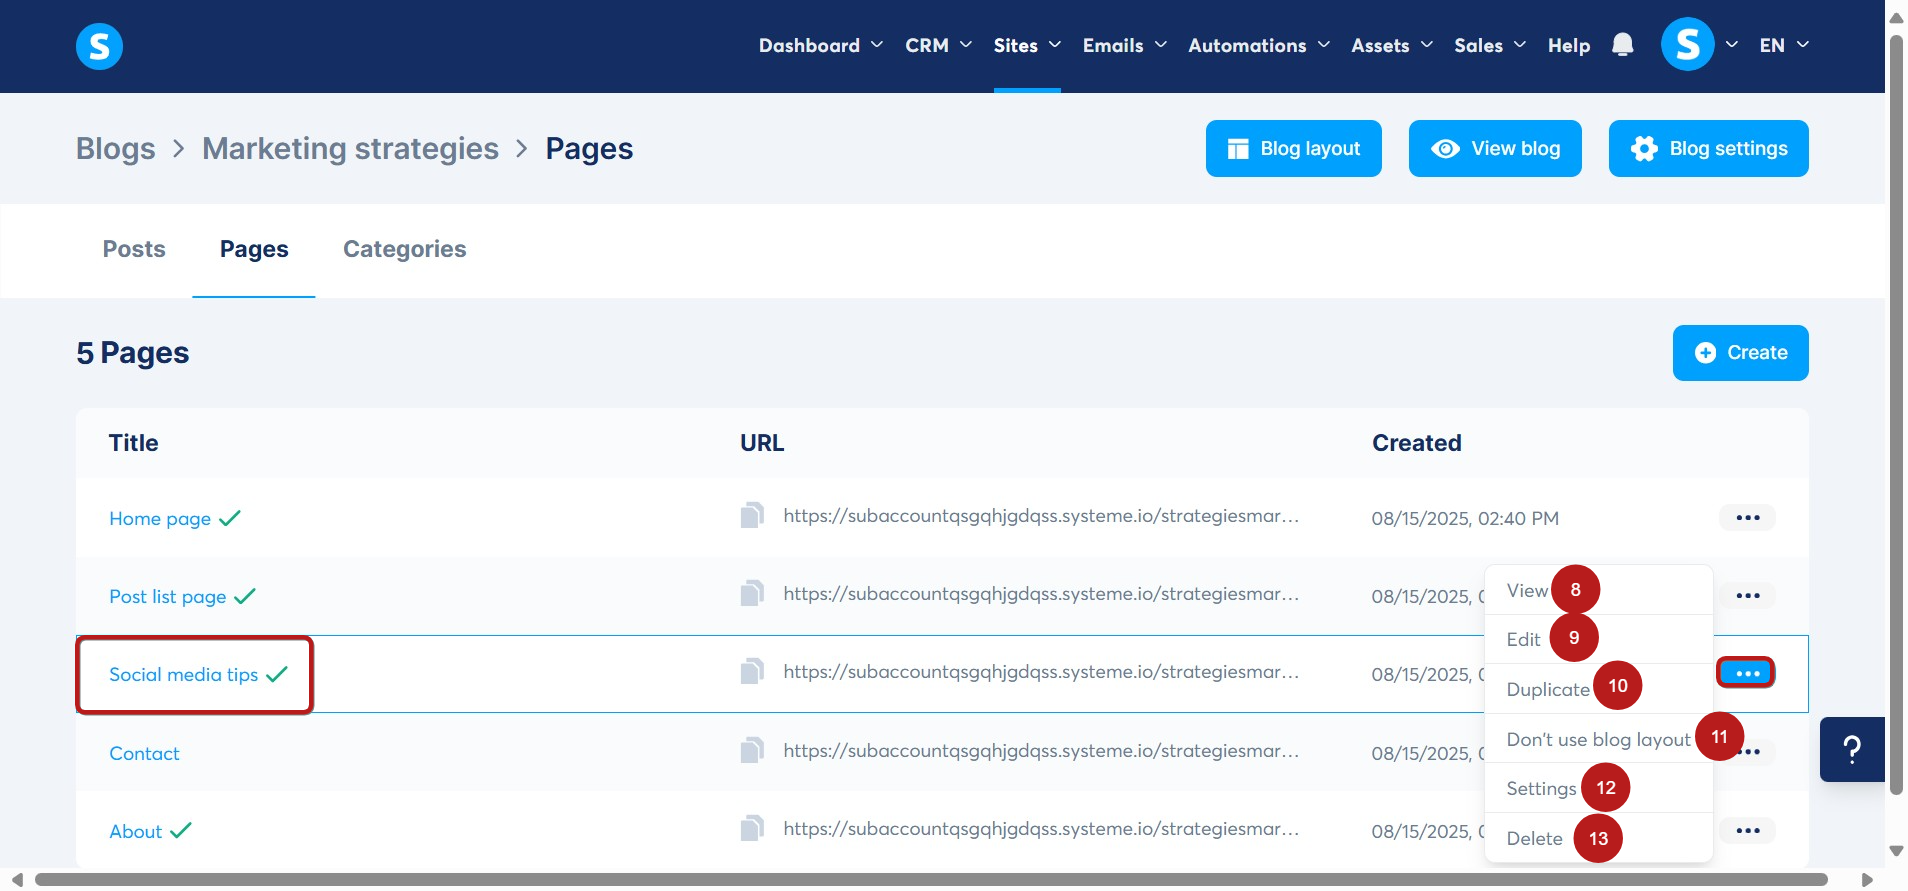1908x891 pixels.
Task: Copy the Home page URL icon
Action: (752, 515)
